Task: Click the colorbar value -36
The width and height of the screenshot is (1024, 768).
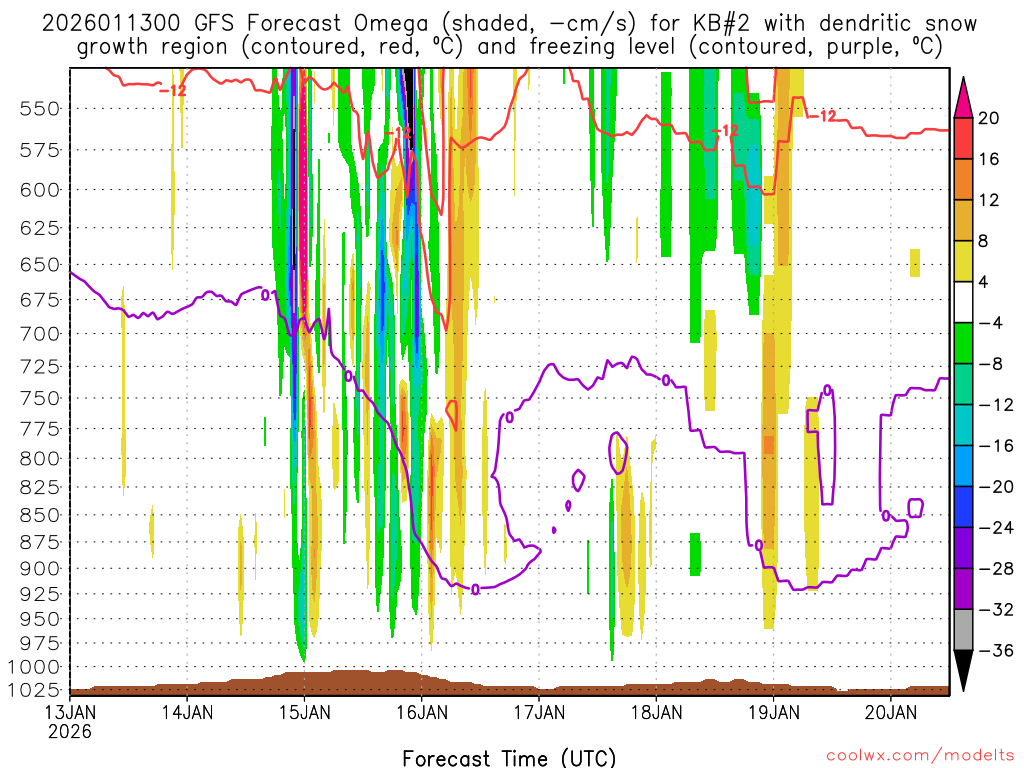Action: point(996,650)
